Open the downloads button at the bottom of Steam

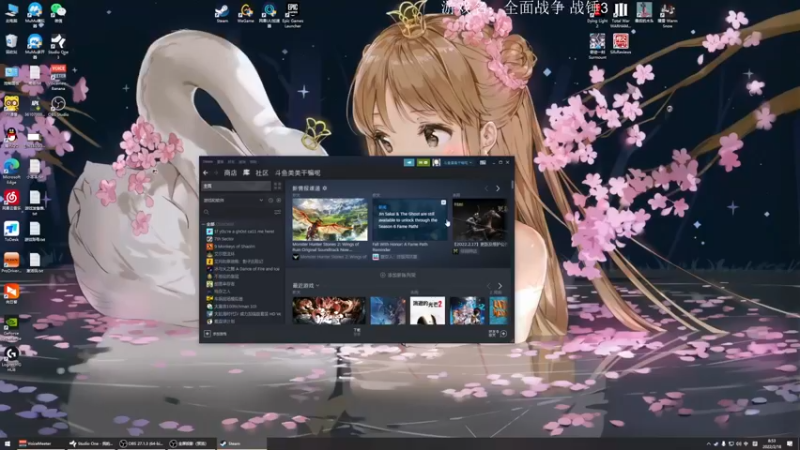point(357,332)
